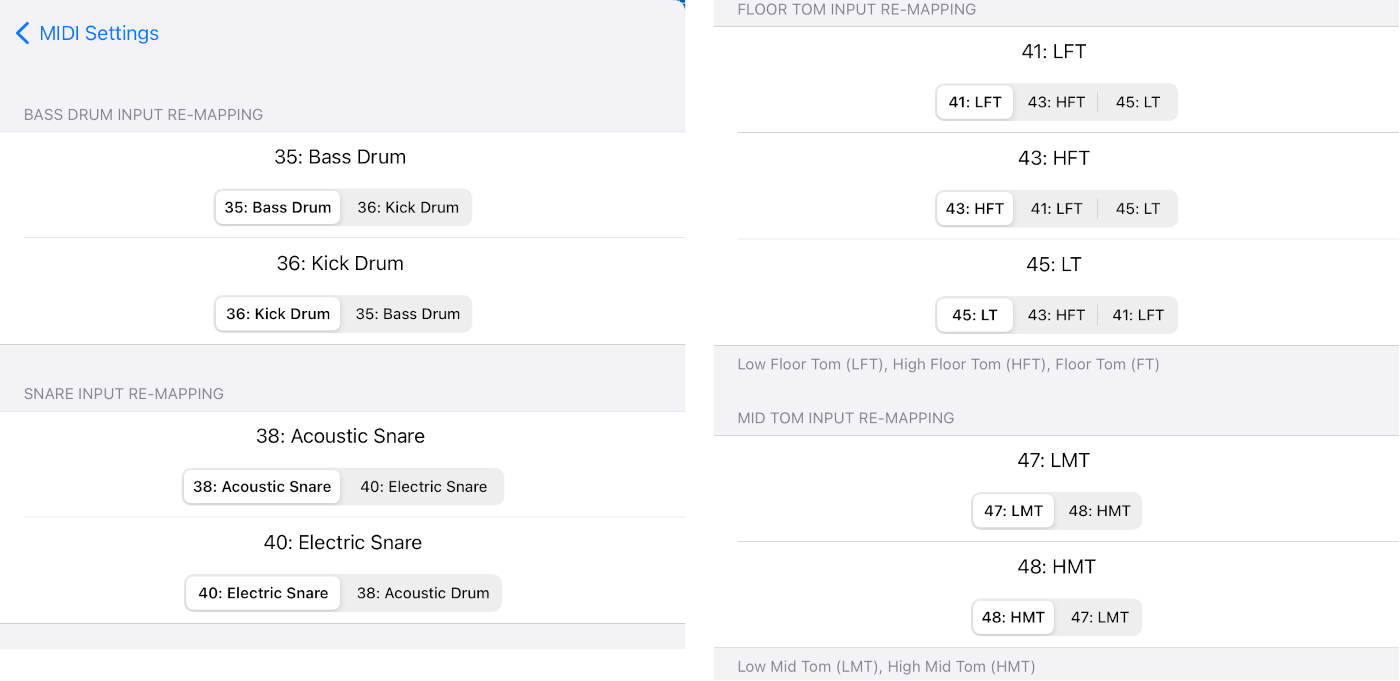Select 43: HFT option under 45: LT
This screenshot has height=681, width=1400.
(1056, 315)
